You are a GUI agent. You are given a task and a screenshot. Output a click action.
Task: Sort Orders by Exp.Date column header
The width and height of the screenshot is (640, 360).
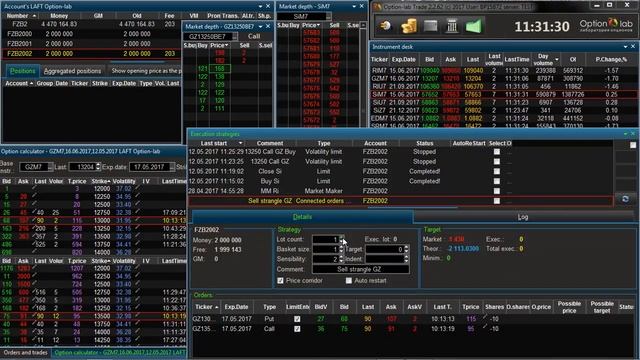click(236, 307)
